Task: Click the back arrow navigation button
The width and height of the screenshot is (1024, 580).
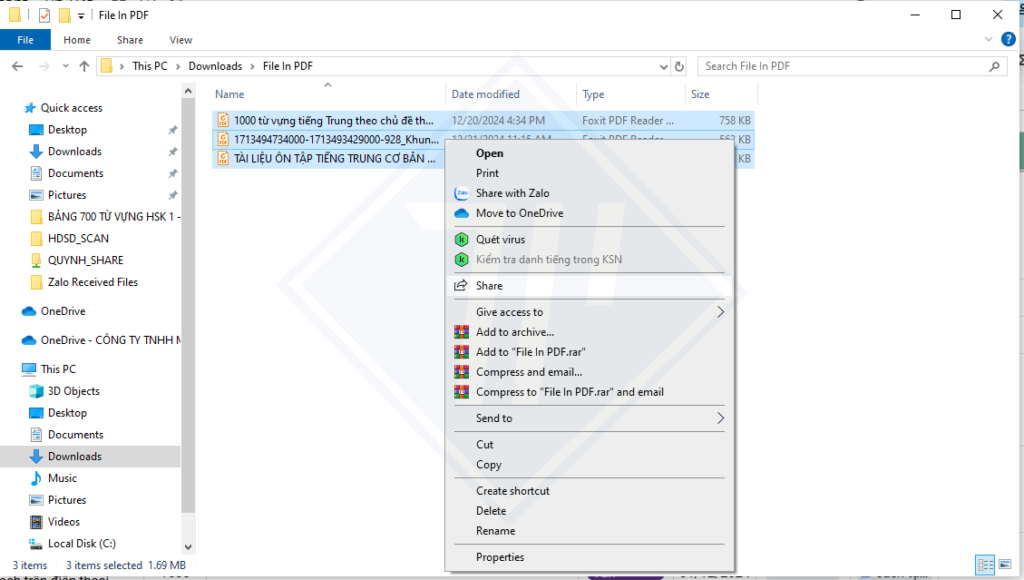Action: (17, 67)
